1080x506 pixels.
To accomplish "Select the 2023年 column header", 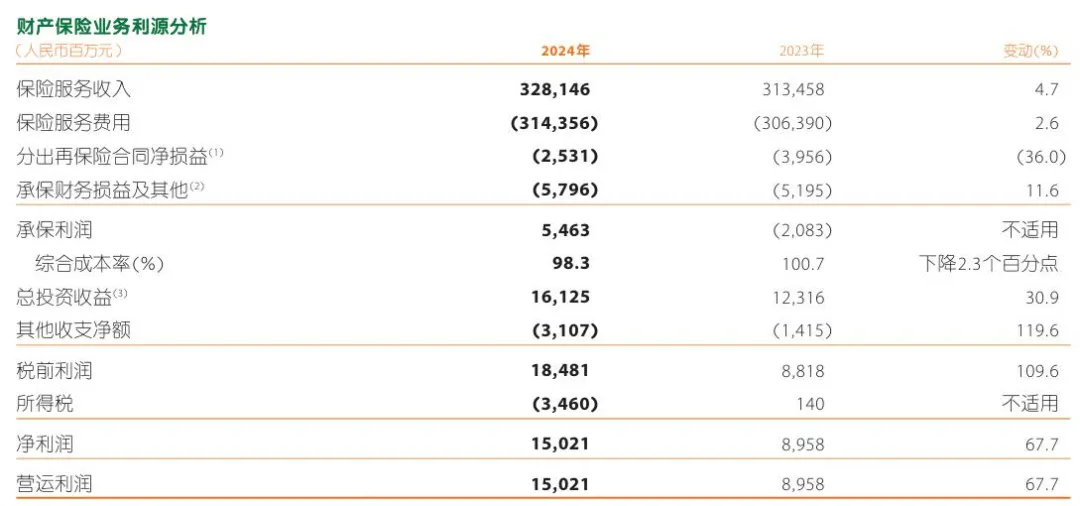I will tap(801, 50).
